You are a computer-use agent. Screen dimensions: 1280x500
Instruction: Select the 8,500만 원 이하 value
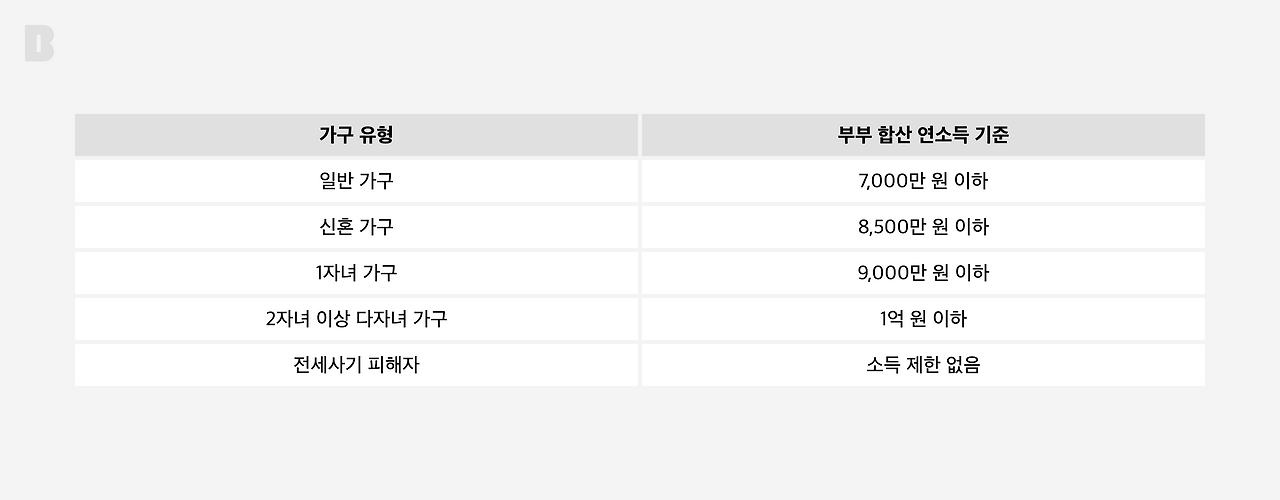pos(923,227)
